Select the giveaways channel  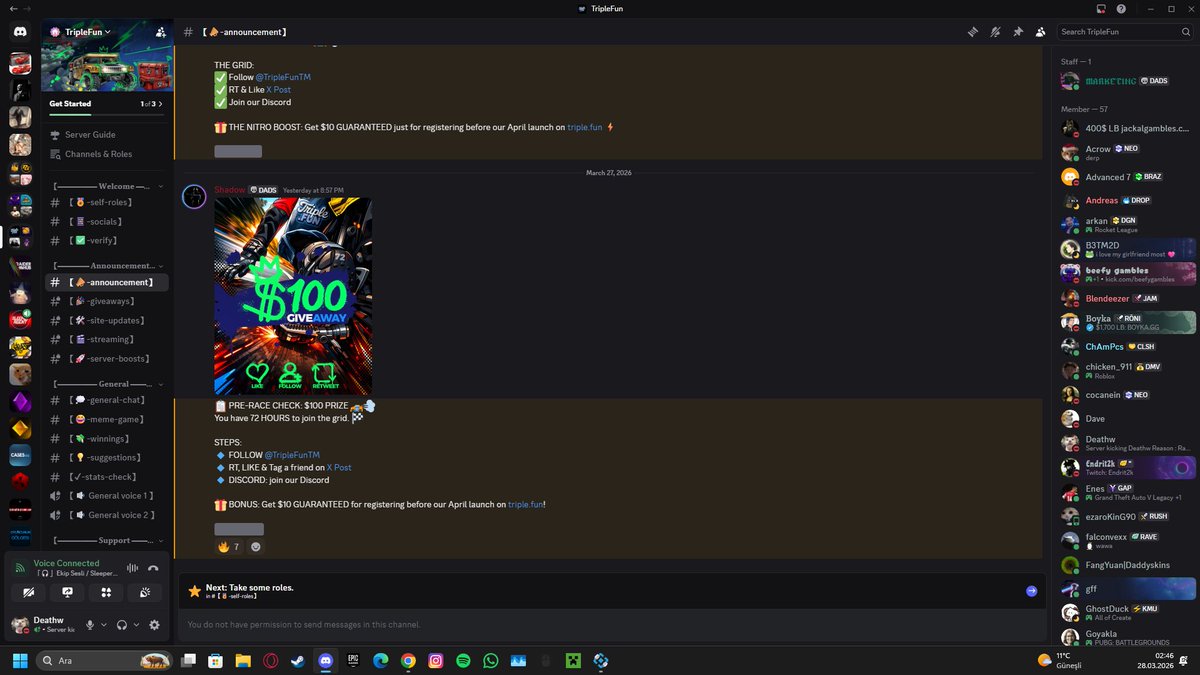pos(105,301)
